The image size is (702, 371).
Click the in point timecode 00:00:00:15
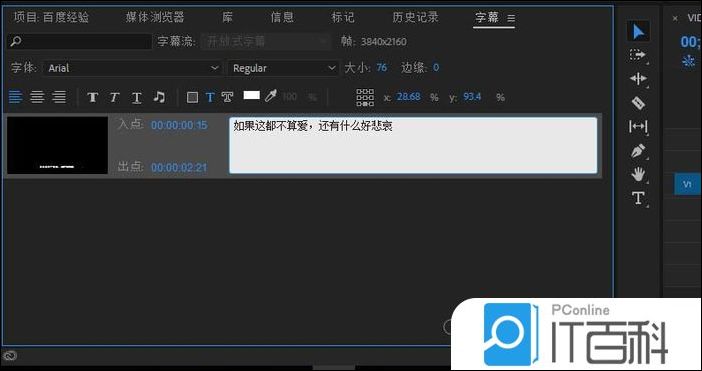coord(179,125)
